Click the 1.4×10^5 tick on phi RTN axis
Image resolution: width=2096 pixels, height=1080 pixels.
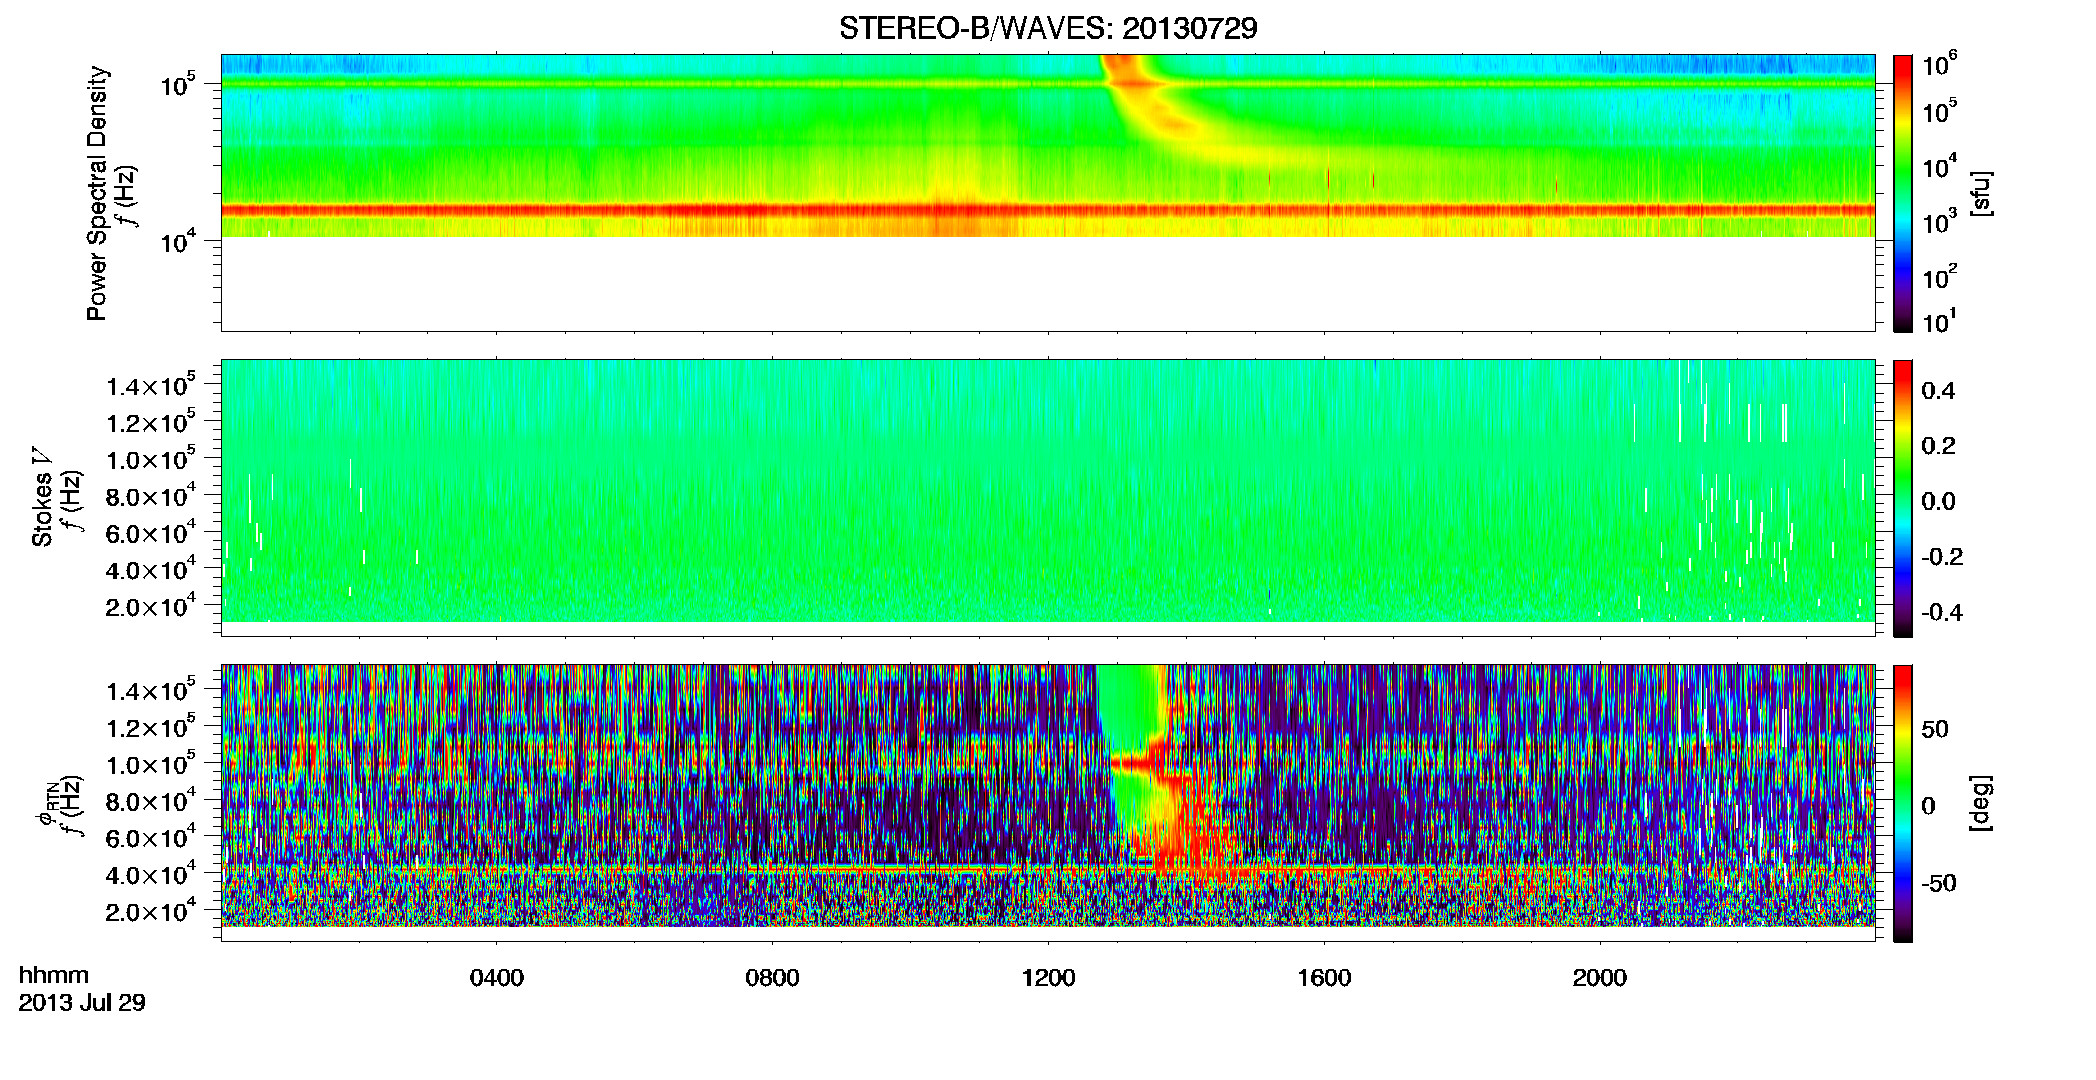coord(150,689)
